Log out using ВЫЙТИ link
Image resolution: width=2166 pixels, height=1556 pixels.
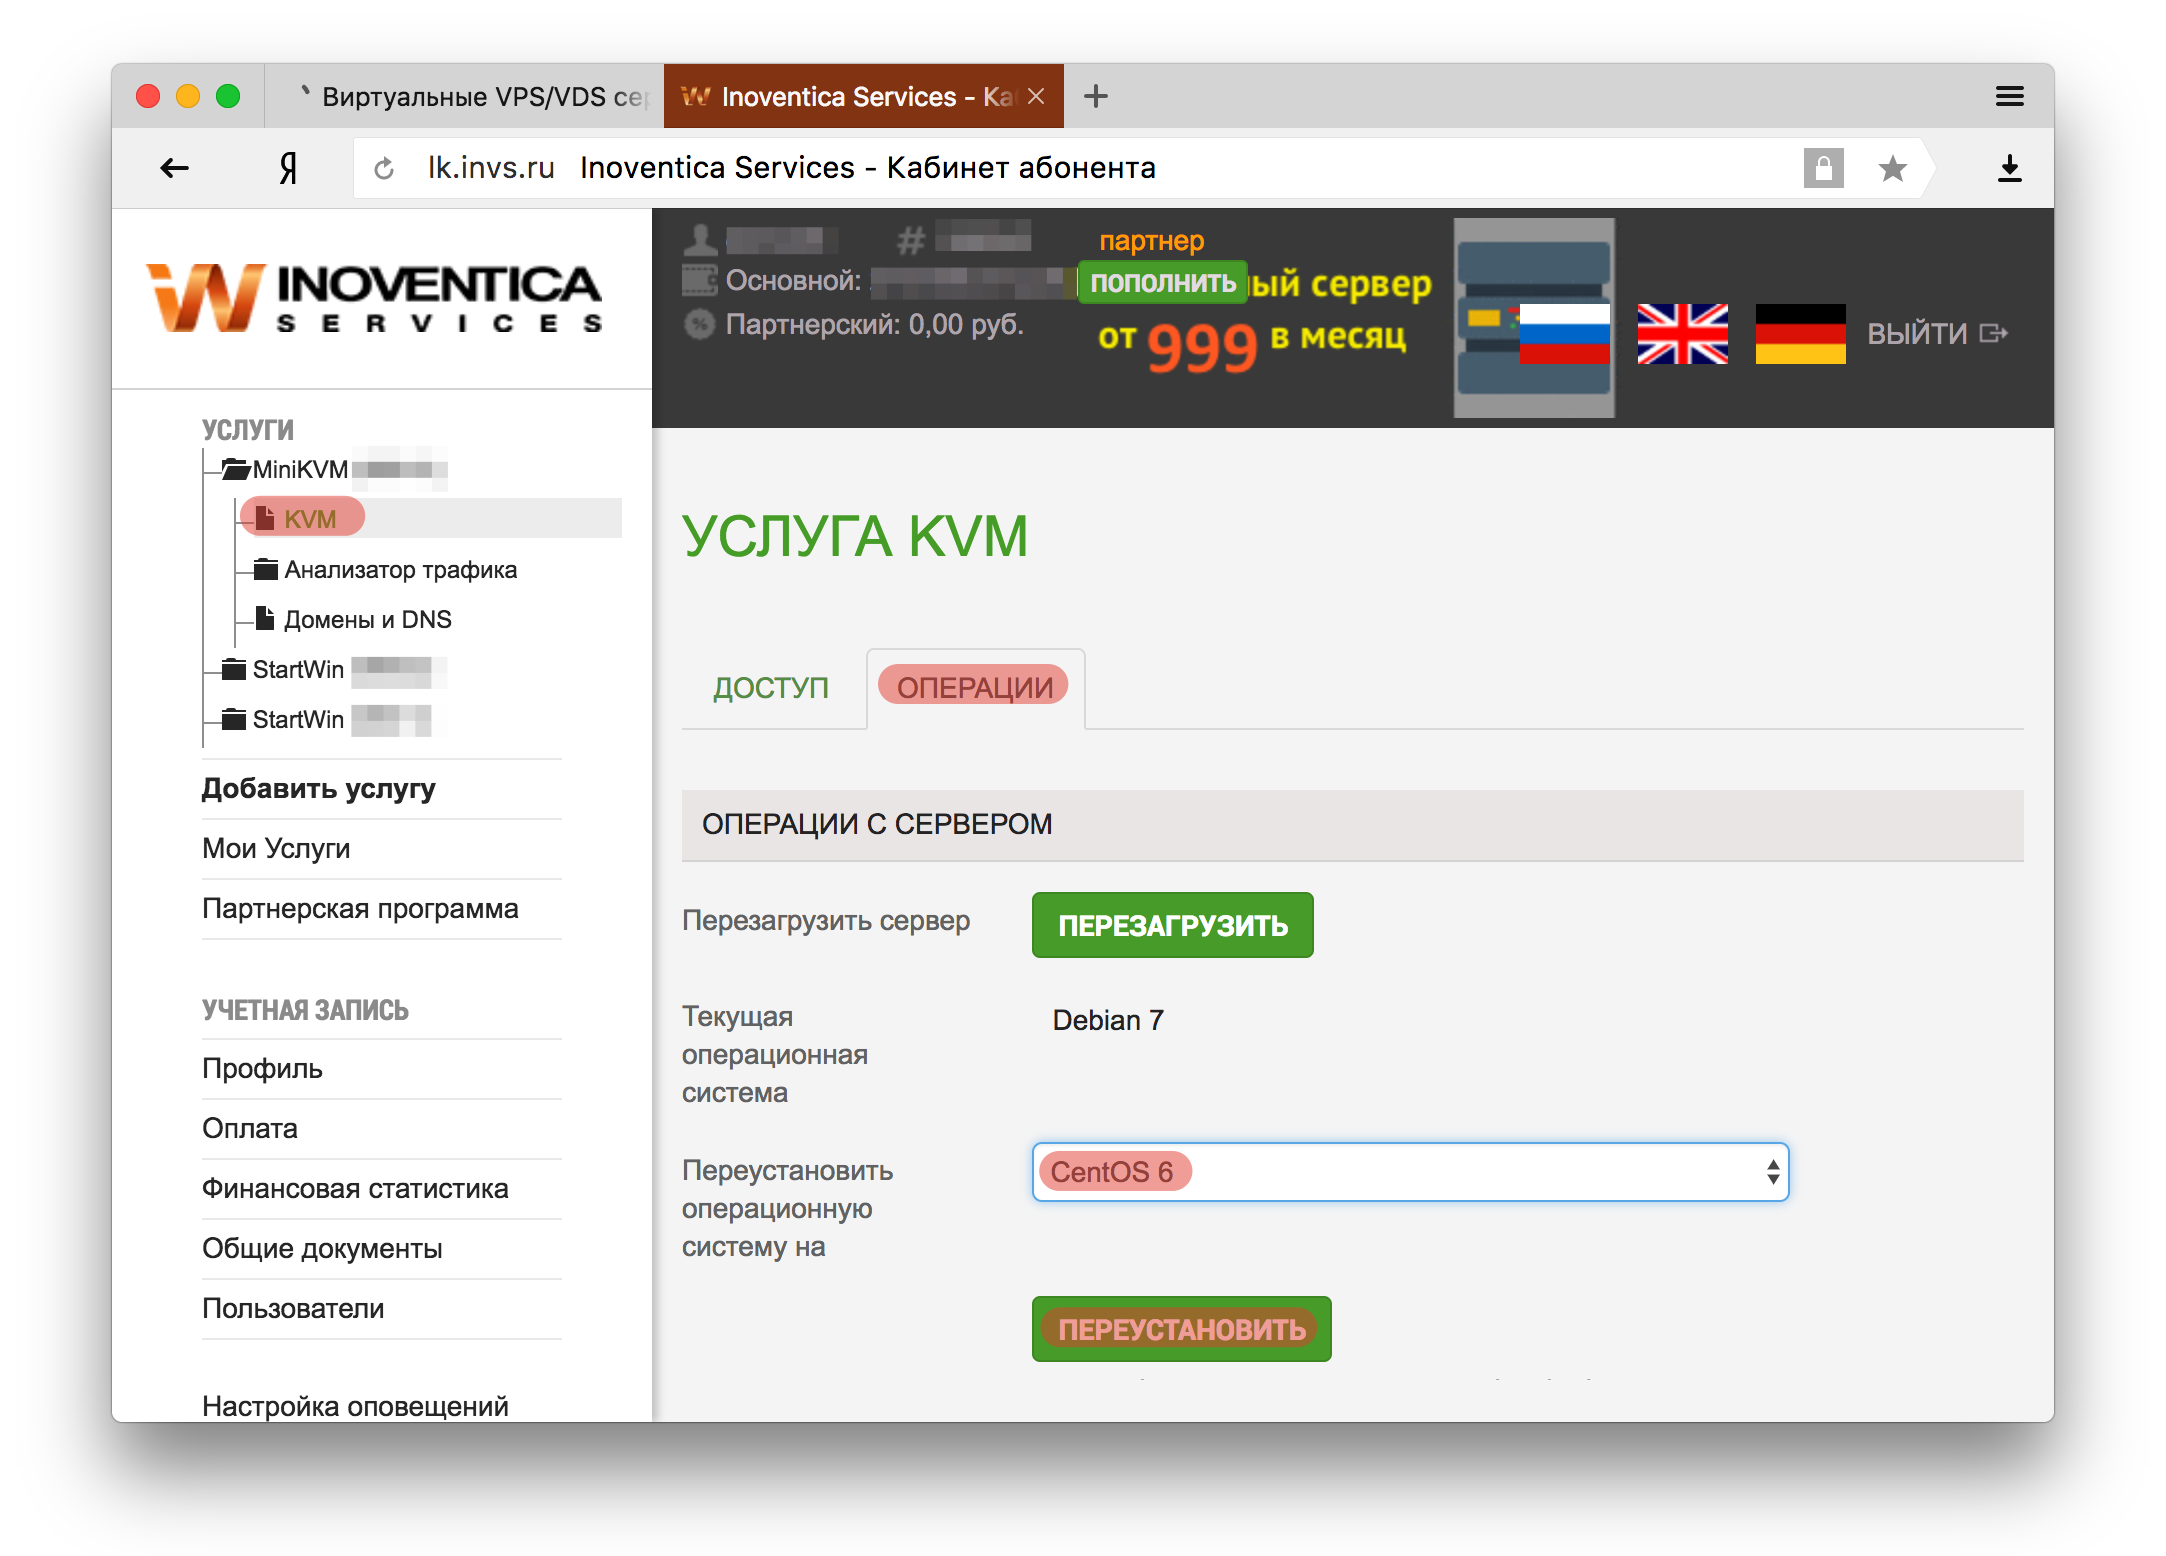[x=1937, y=334]
